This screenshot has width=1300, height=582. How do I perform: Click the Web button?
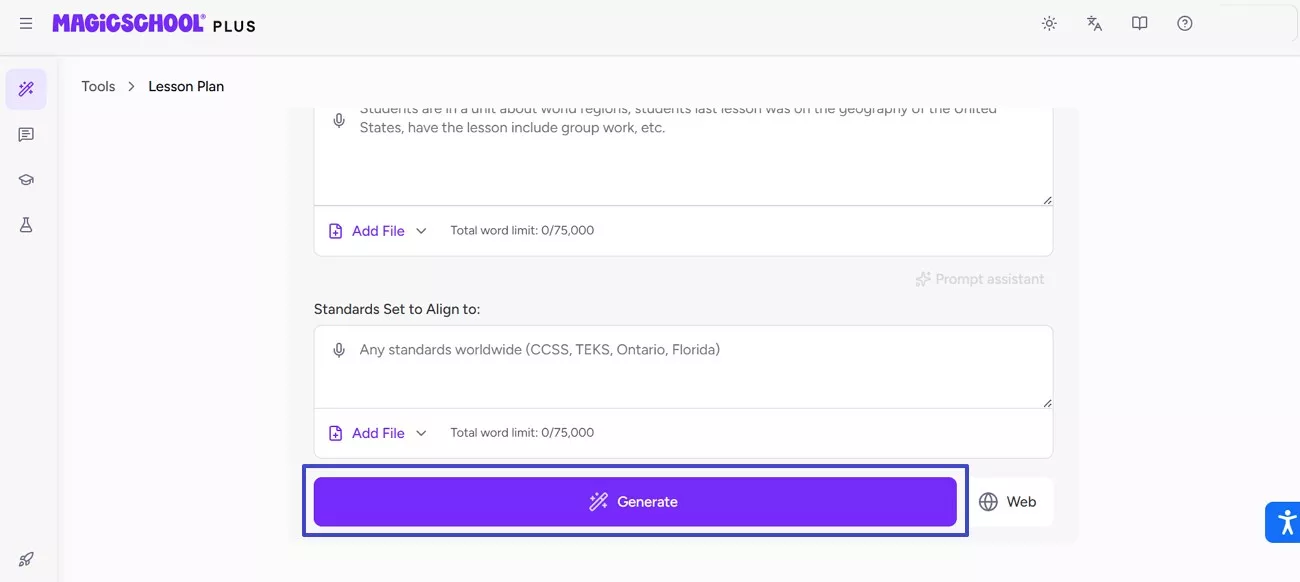point(1010,502)
